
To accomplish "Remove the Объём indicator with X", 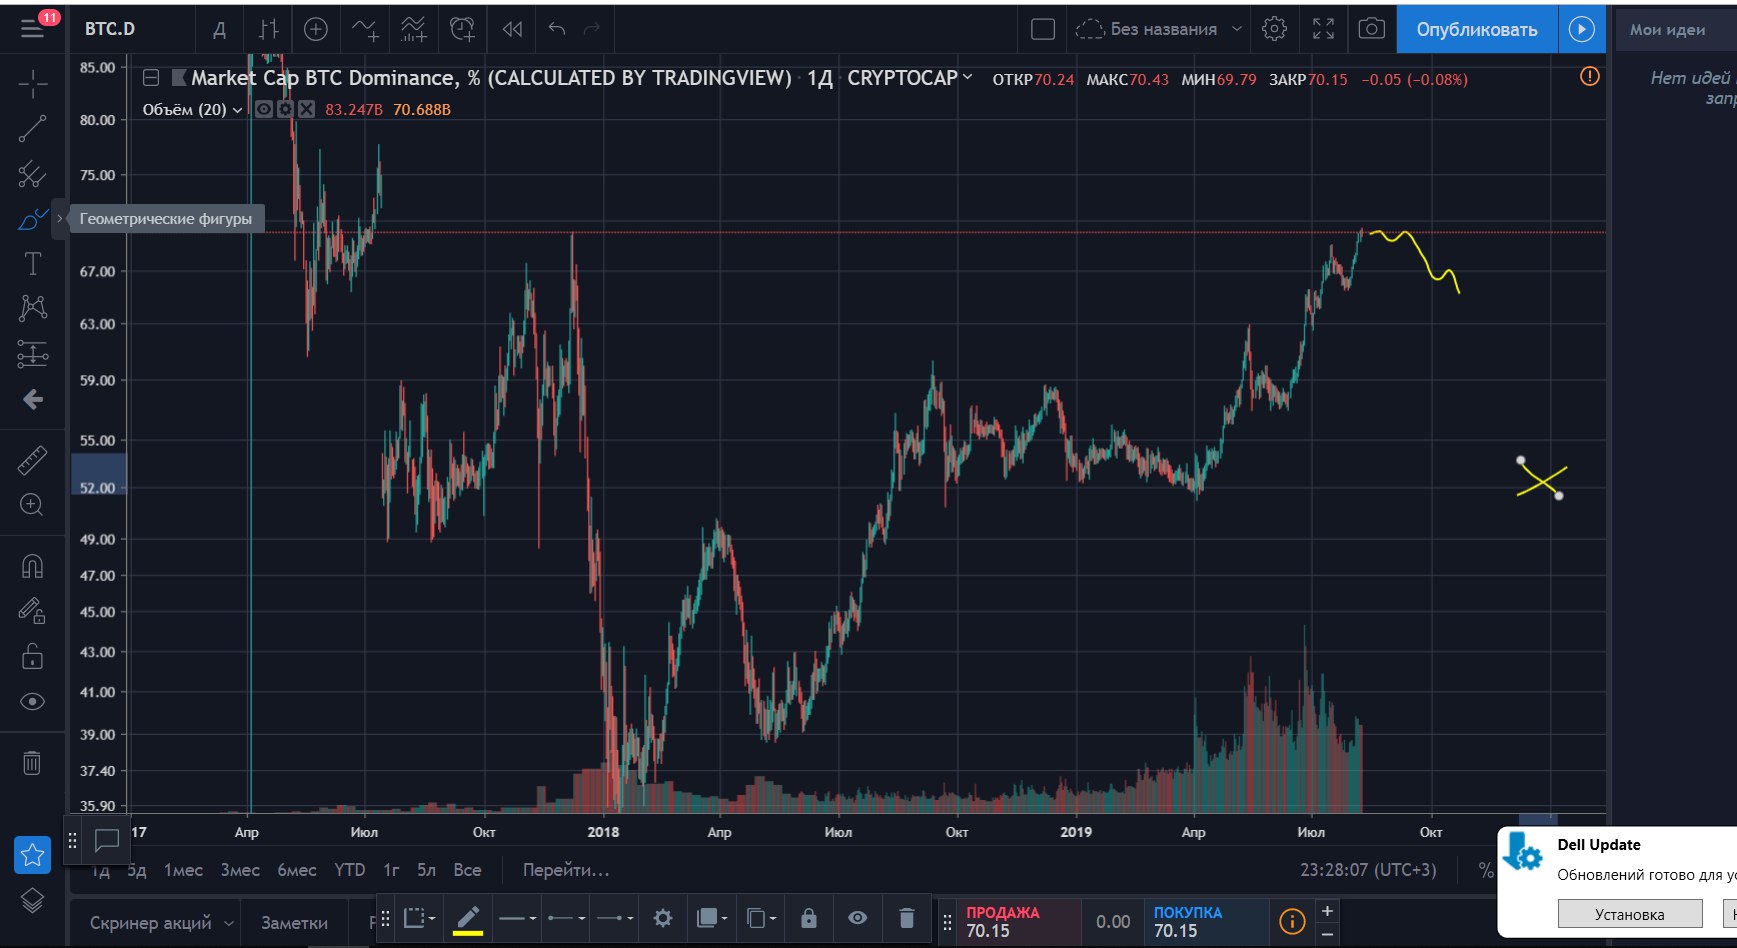I will 306,109.
